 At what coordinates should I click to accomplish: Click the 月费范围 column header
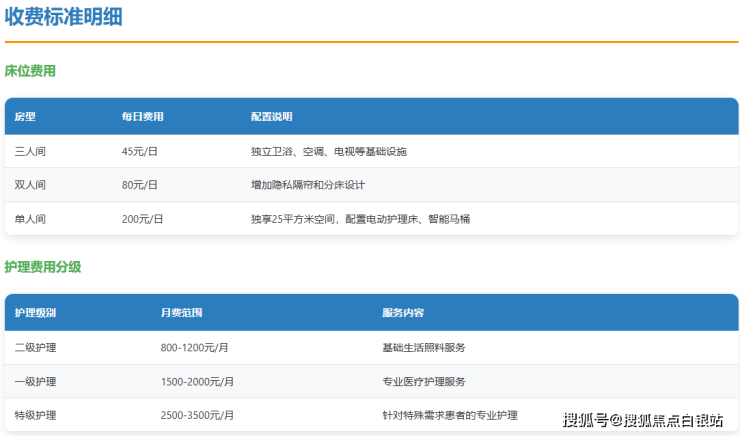click(x=181, y=313)
